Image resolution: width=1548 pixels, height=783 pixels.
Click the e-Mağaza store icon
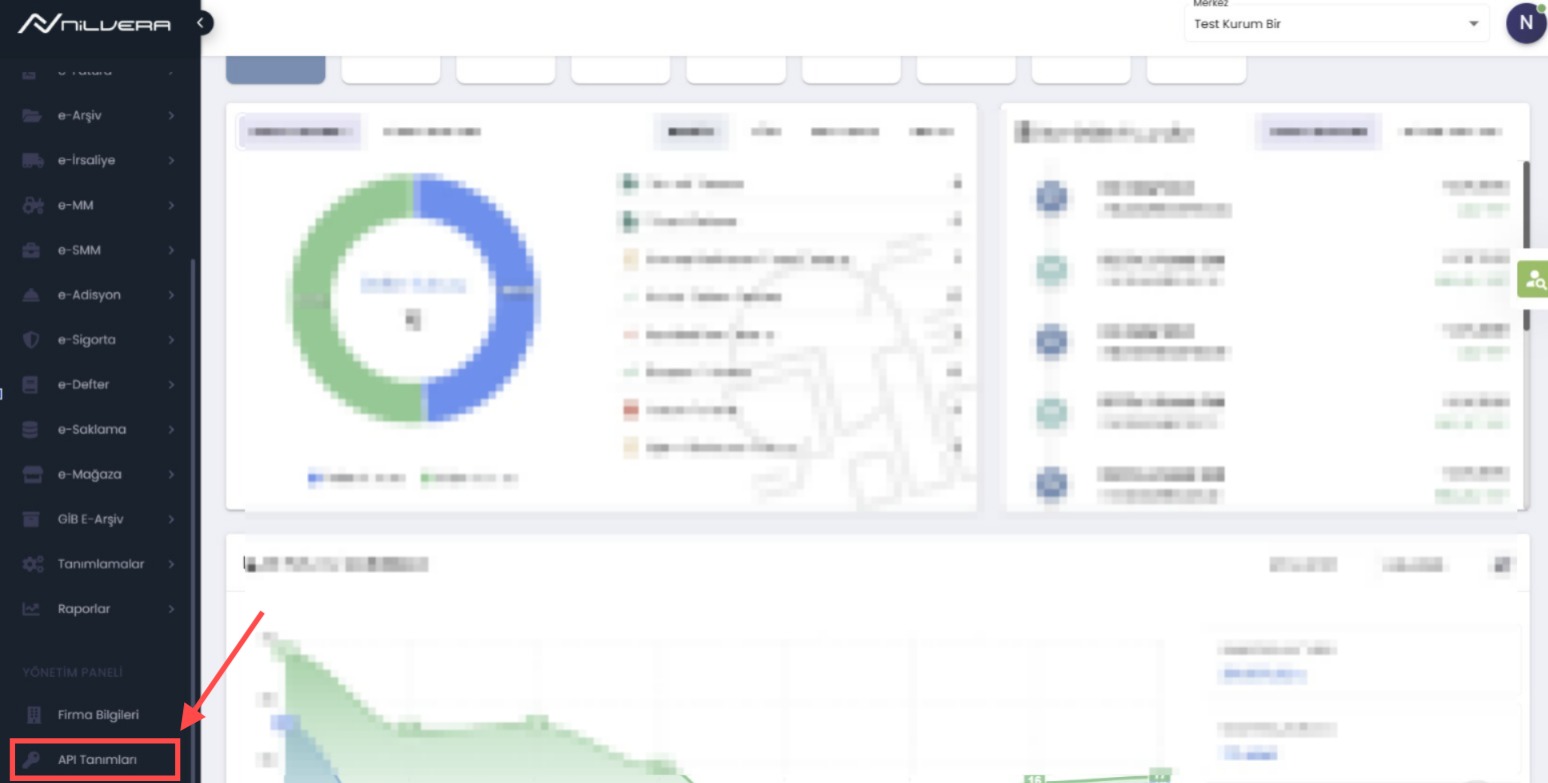31,474
